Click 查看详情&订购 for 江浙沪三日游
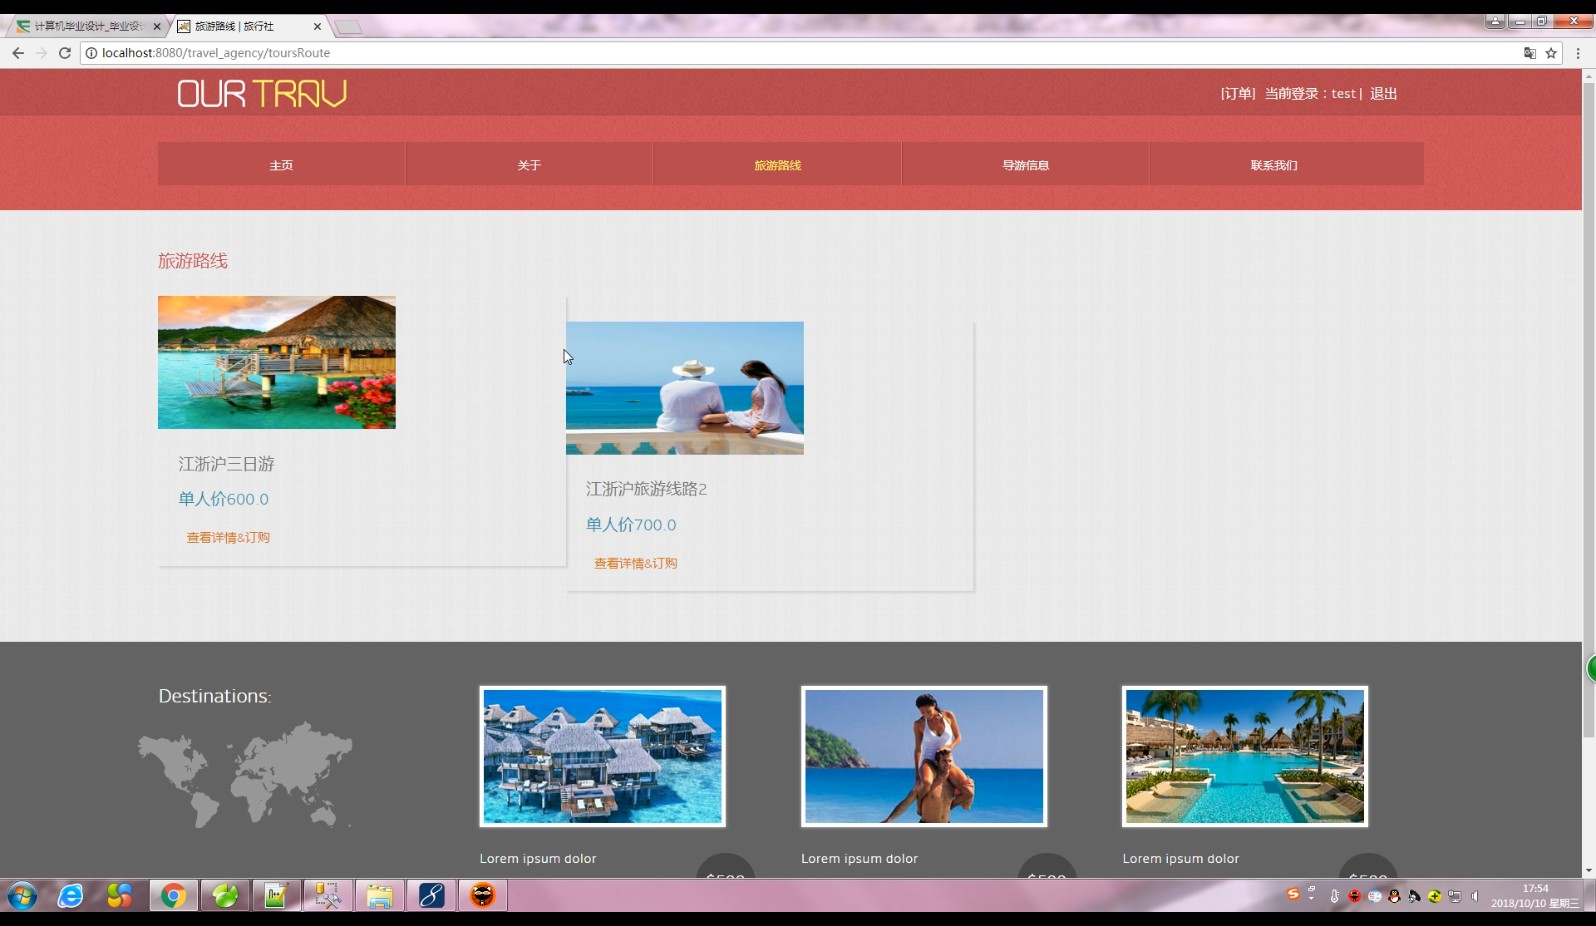The height and width of the screenshot is (926, 1596). (228, 537)
